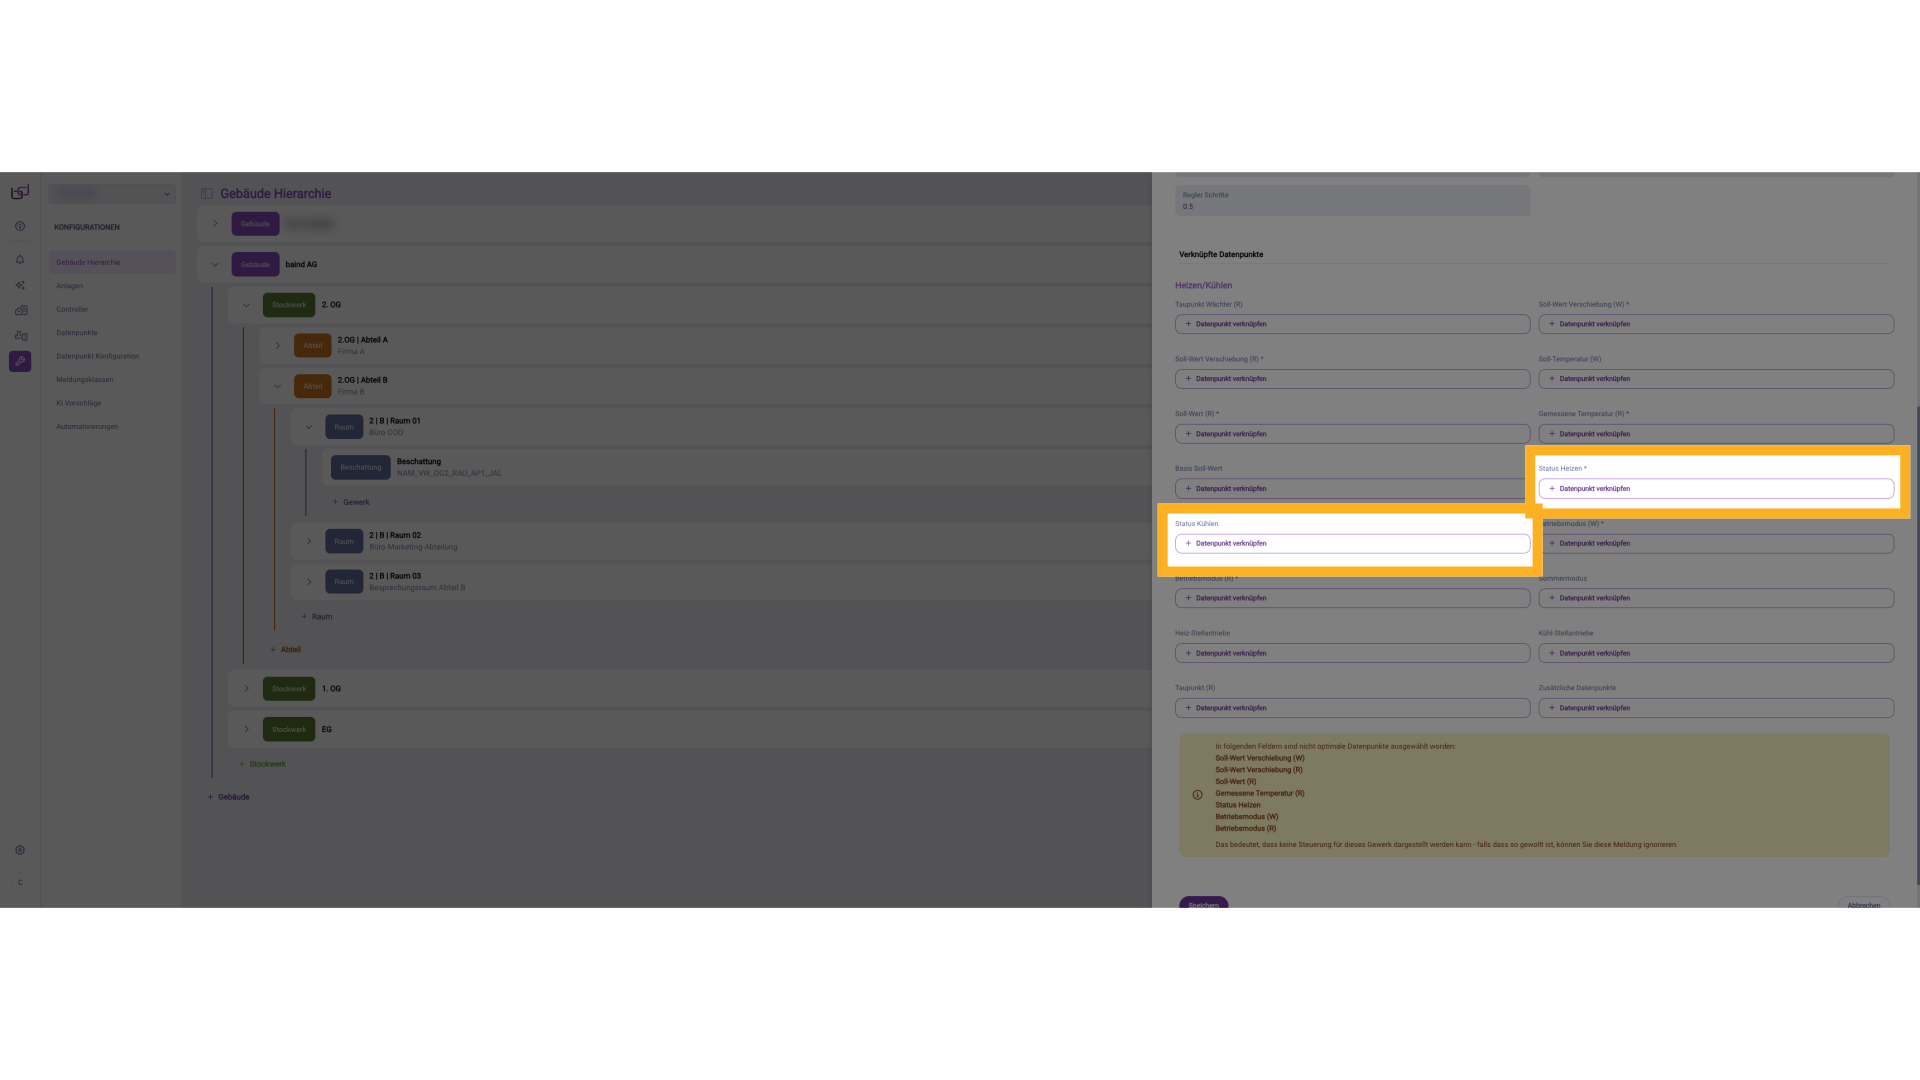Toggle the sidebar panel icon beside Gebäude Hierarchie

(207, 194)
